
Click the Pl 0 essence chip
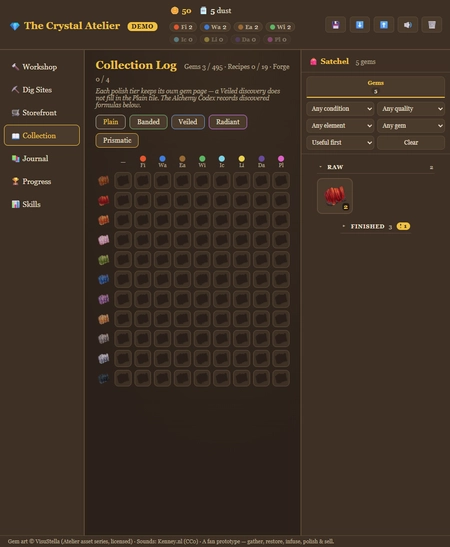tap(277, 39)
